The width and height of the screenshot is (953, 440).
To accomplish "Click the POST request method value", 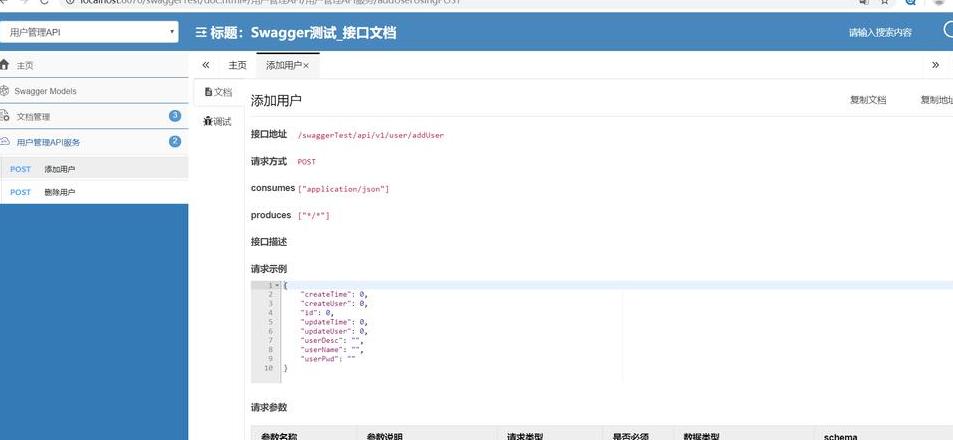I will coord(306,162).
